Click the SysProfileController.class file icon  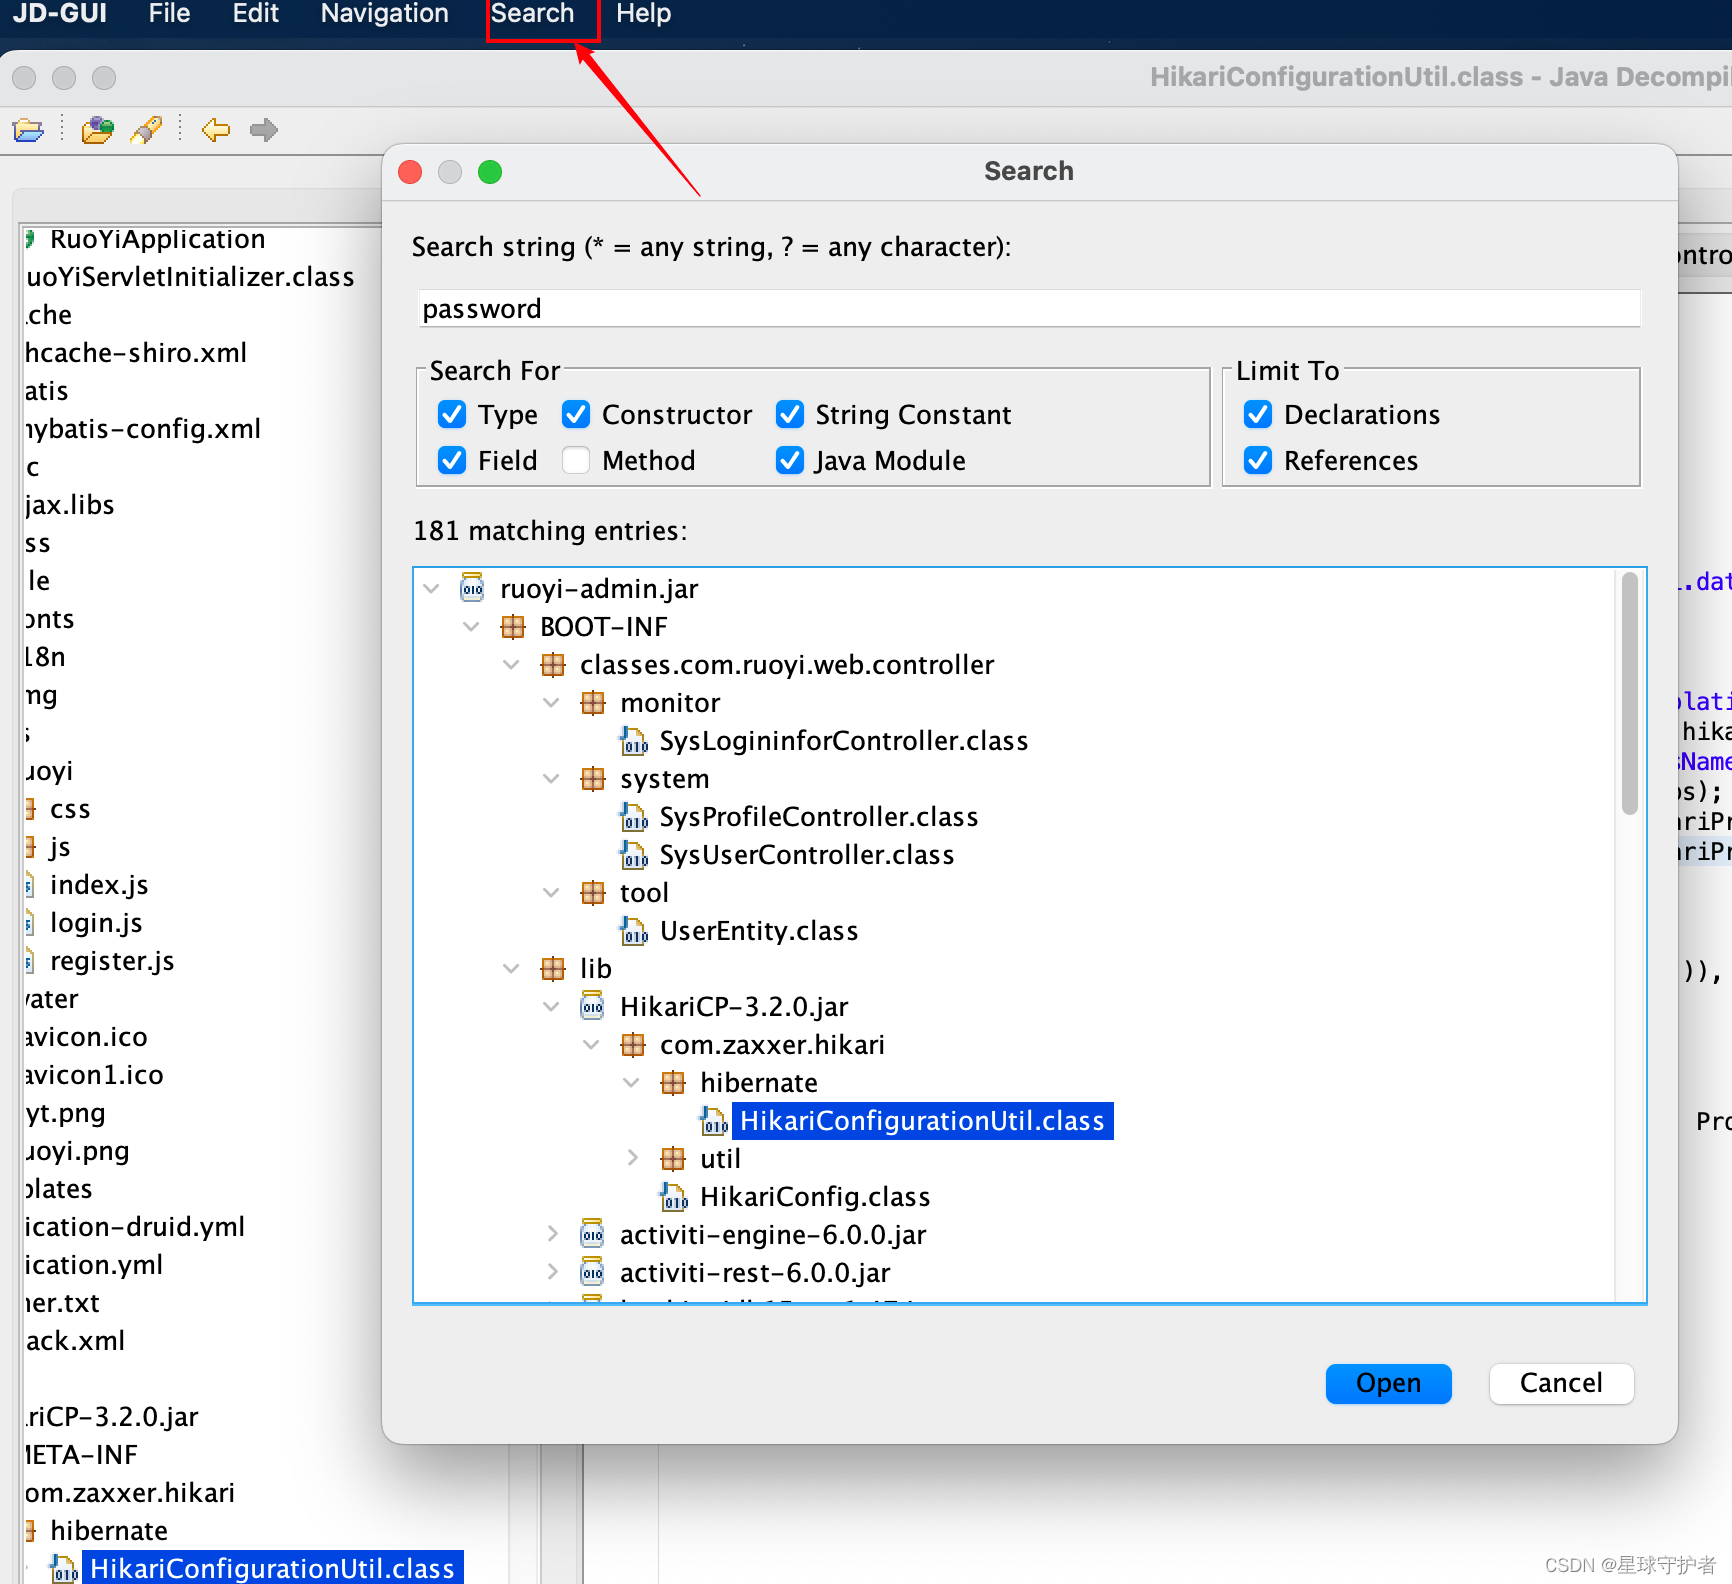coord(633,817)
